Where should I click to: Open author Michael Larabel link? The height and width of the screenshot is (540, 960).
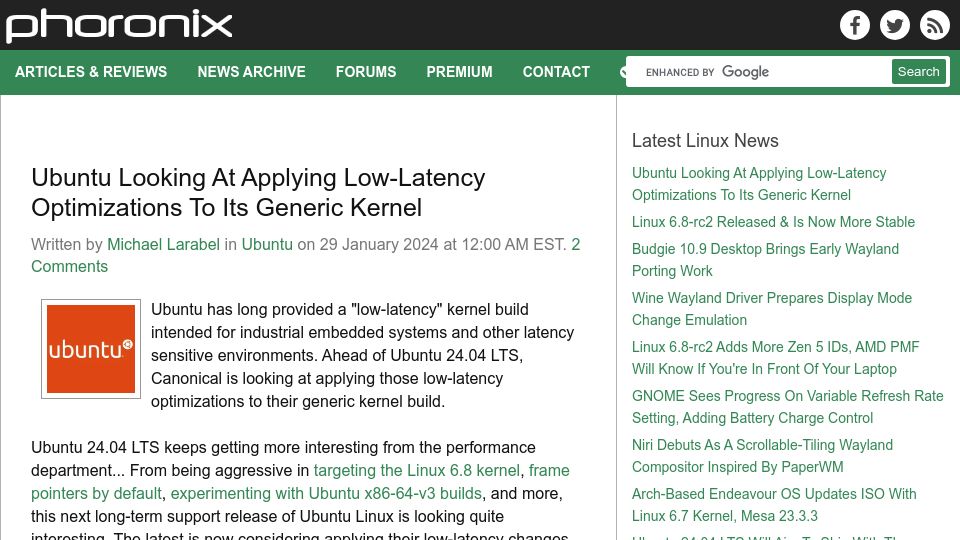pyautogui.click(x=163, y=244)
